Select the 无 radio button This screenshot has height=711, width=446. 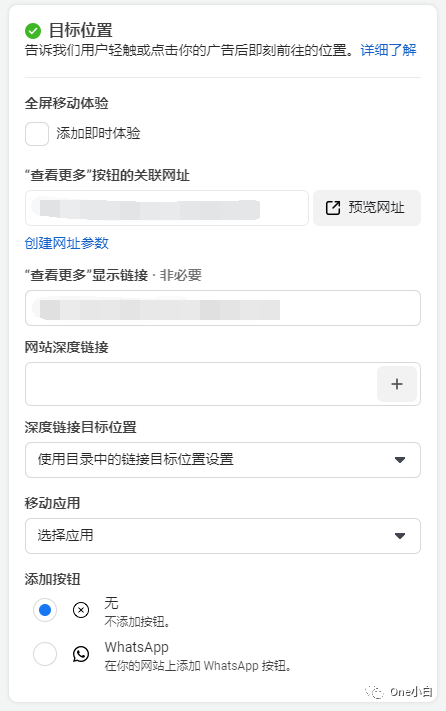[x=45, y=610]
